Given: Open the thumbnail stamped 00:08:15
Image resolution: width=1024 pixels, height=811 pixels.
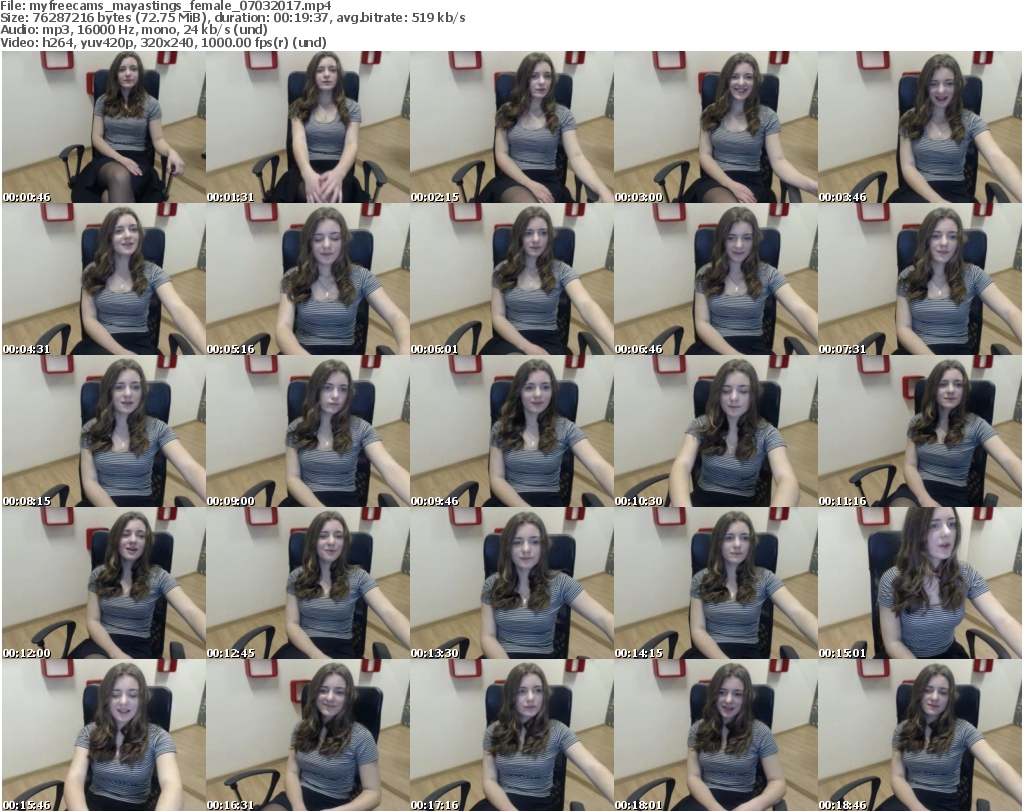Looking at the screenshot, I should tap(104, 431).
